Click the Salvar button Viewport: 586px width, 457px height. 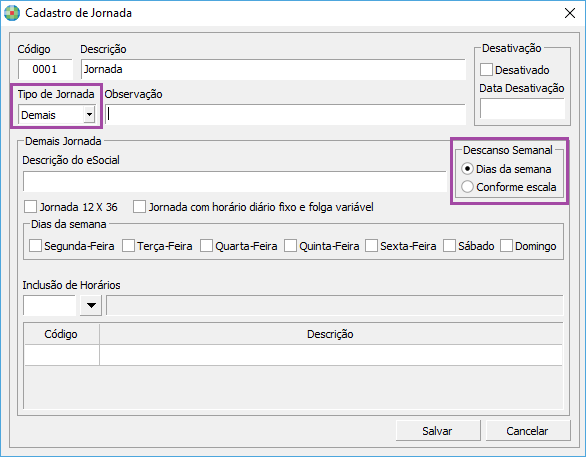coord(438,431)
